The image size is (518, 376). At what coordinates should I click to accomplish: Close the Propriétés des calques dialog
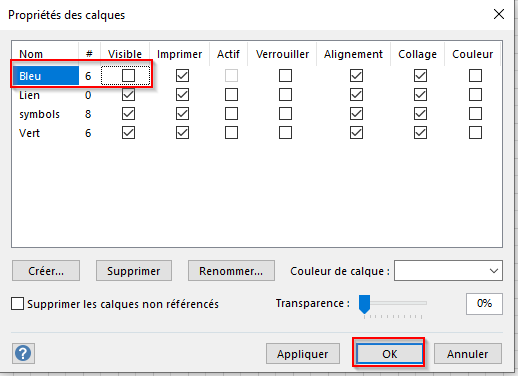pyautogui.click(x=499, y=14)
